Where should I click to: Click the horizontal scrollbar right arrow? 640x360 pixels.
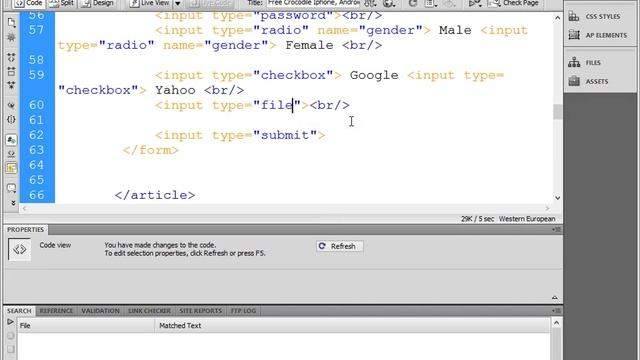(547, 208)
